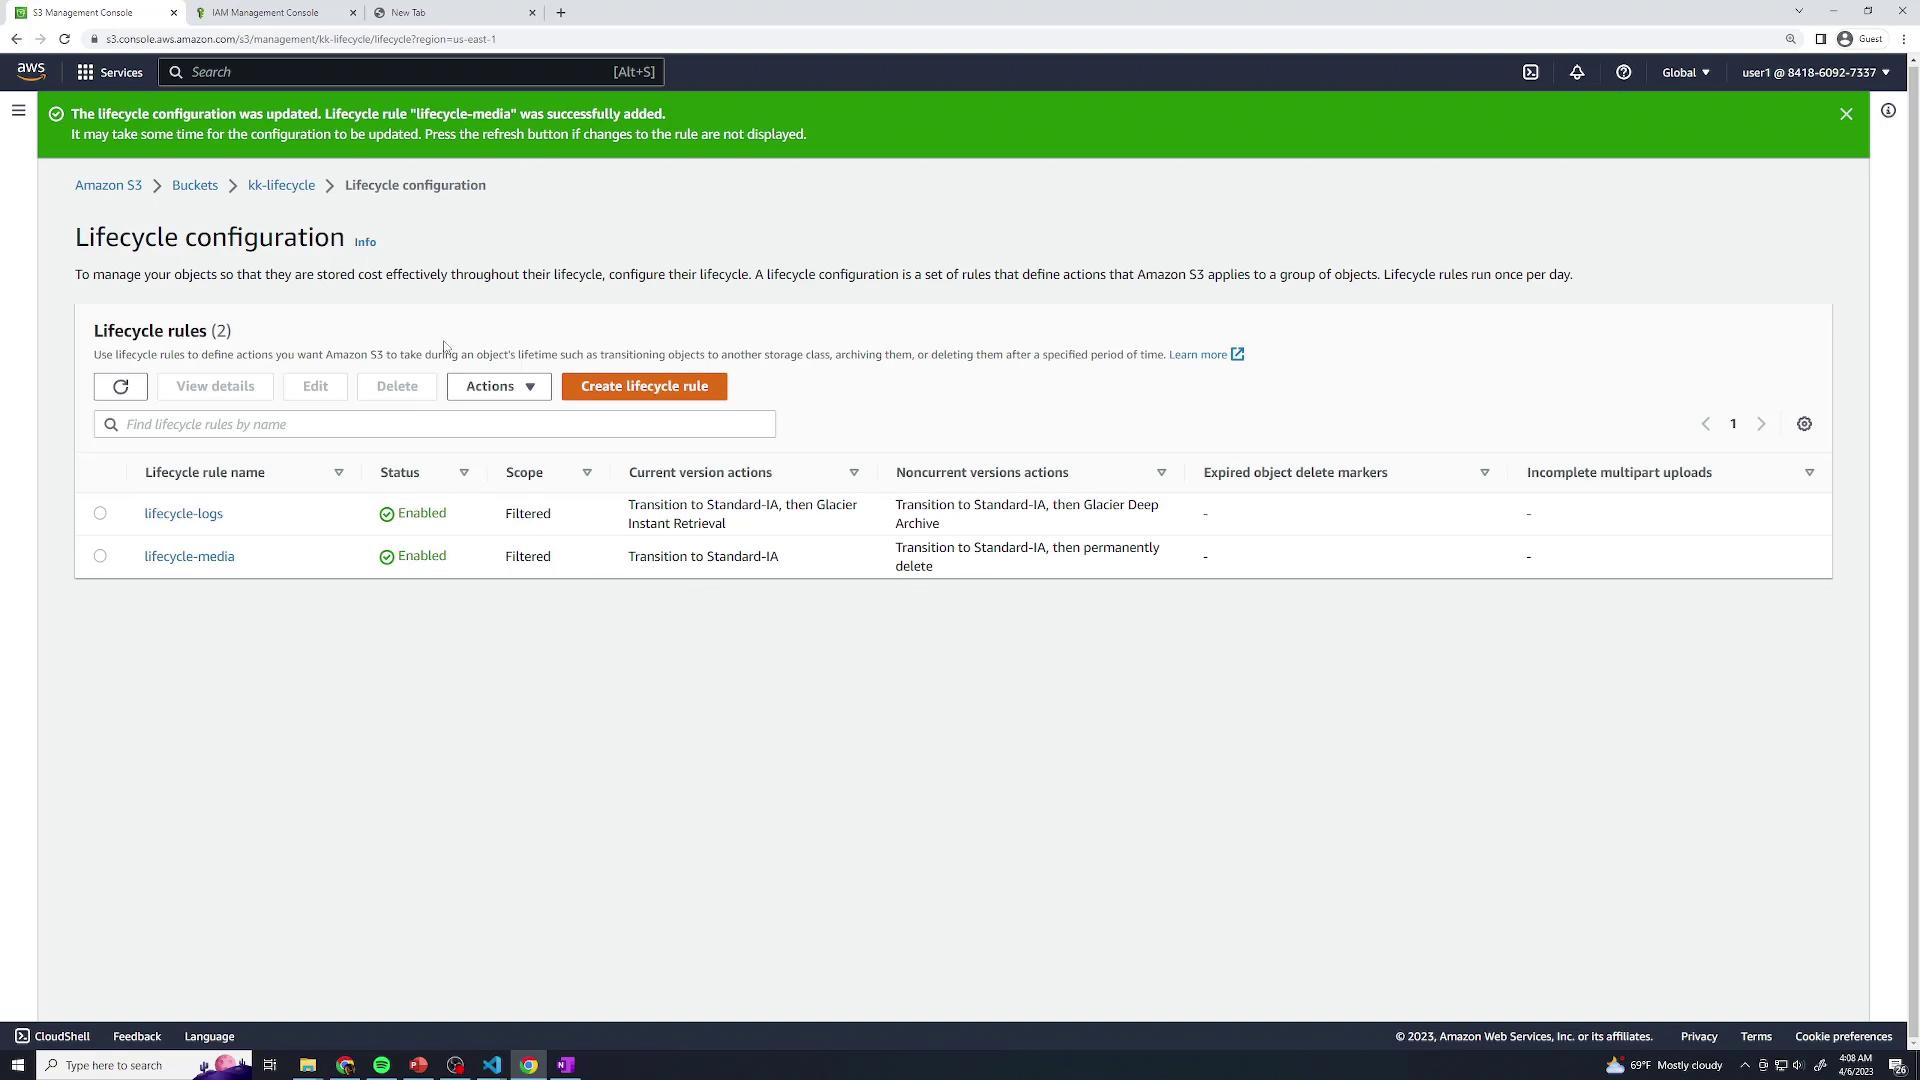This screenshot has width=1920, height=1080.
Task: Go to the kk-lifecycle breadcrumb link
Action: 281,185
